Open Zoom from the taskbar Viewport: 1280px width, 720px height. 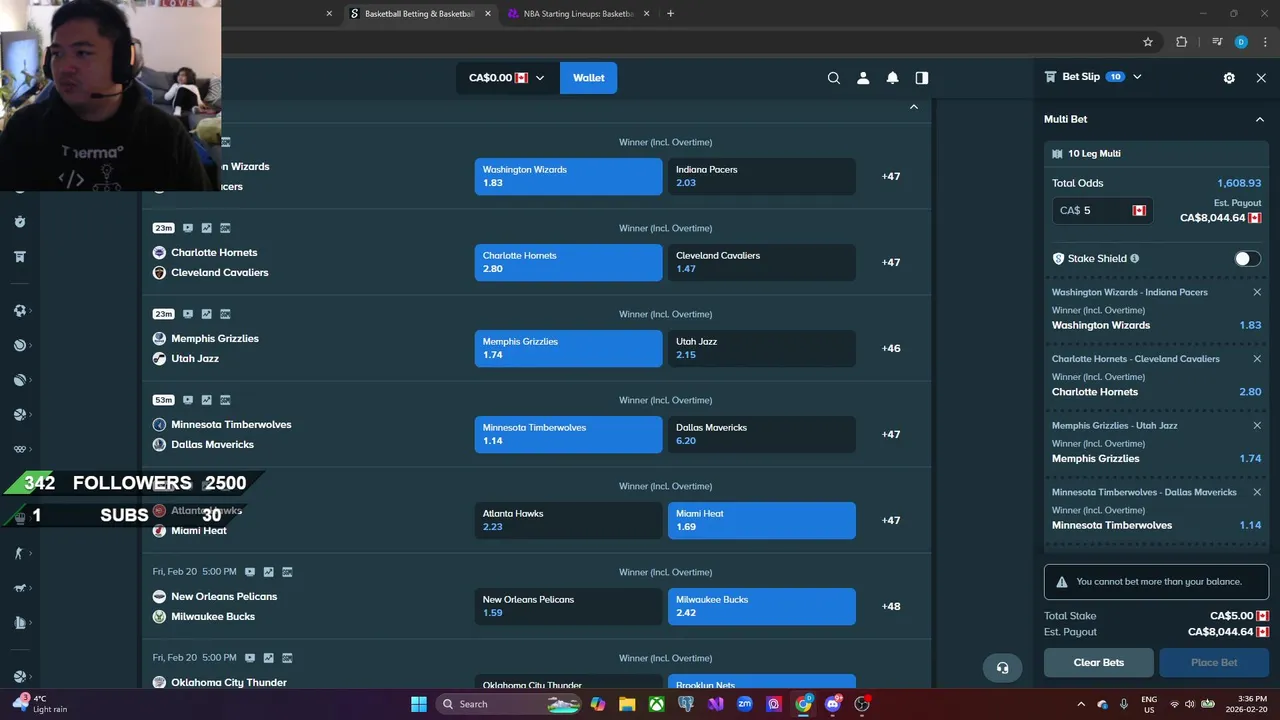744,704
